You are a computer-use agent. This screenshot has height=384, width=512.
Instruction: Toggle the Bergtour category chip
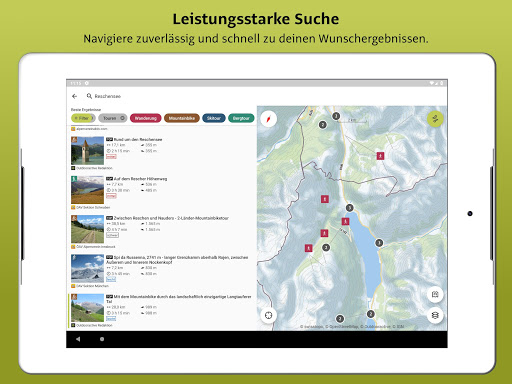click(241, 118)
